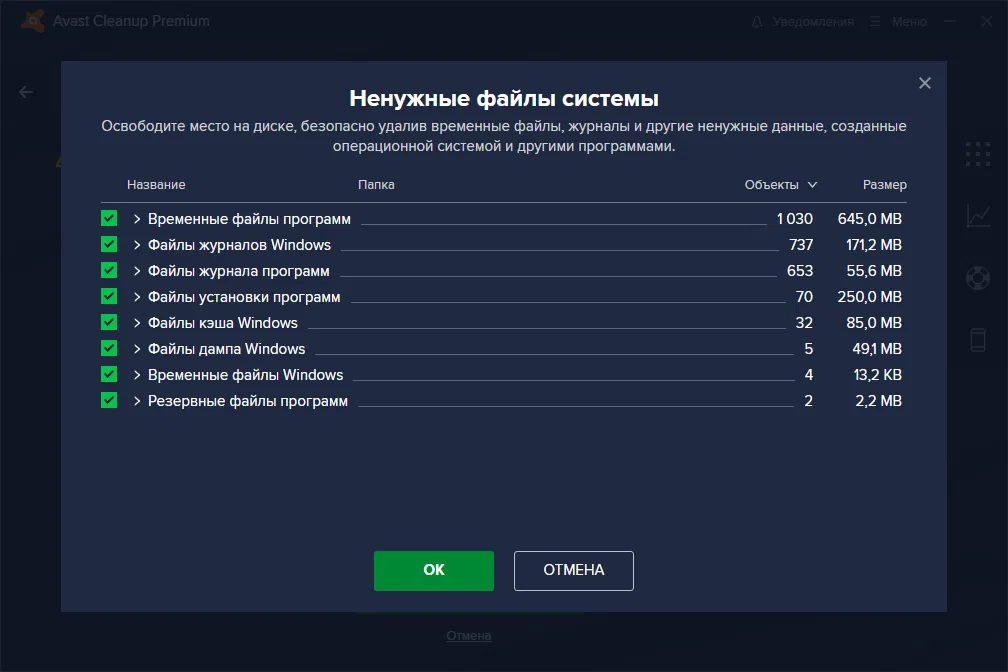Expand Файлы установки программ entry

click(x=136, y=296)
